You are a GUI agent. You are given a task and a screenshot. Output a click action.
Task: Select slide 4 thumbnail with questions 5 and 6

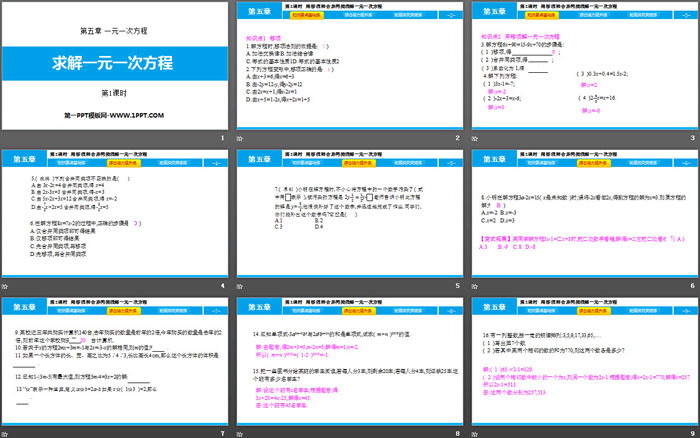tap(115, 214)
